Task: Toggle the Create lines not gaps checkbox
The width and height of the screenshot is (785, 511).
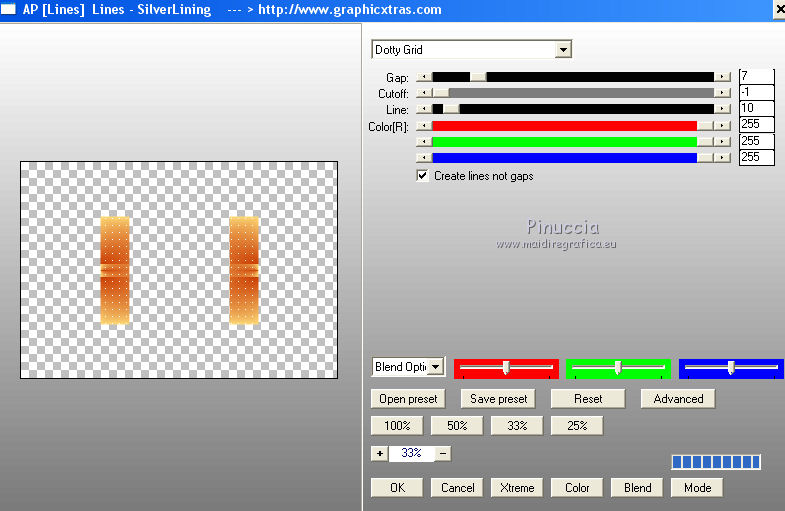Action: pos(423,176)
